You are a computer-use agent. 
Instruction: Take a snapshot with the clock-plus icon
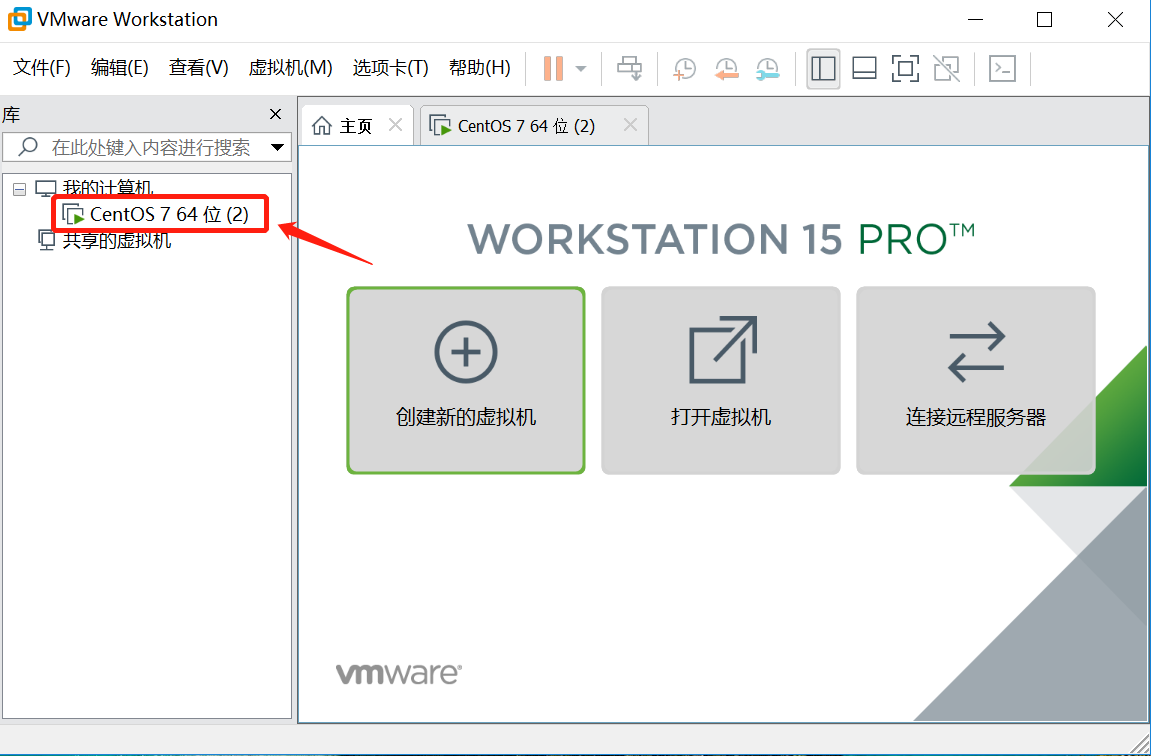685,69
